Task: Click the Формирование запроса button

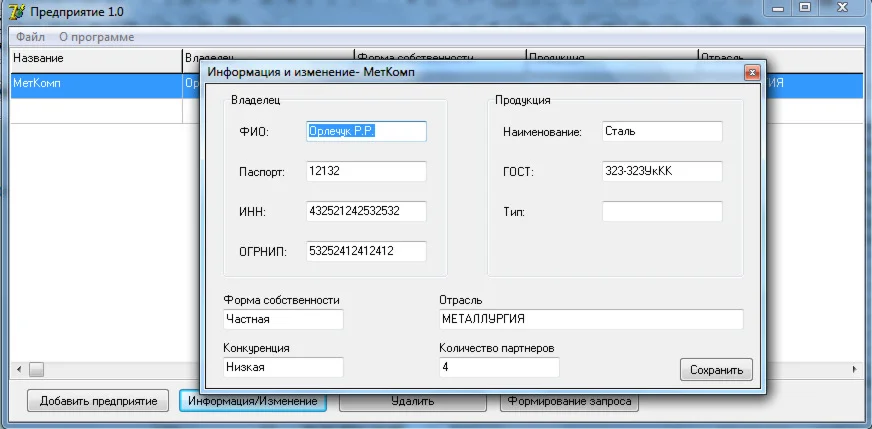Action: click(x=569, y=401)
